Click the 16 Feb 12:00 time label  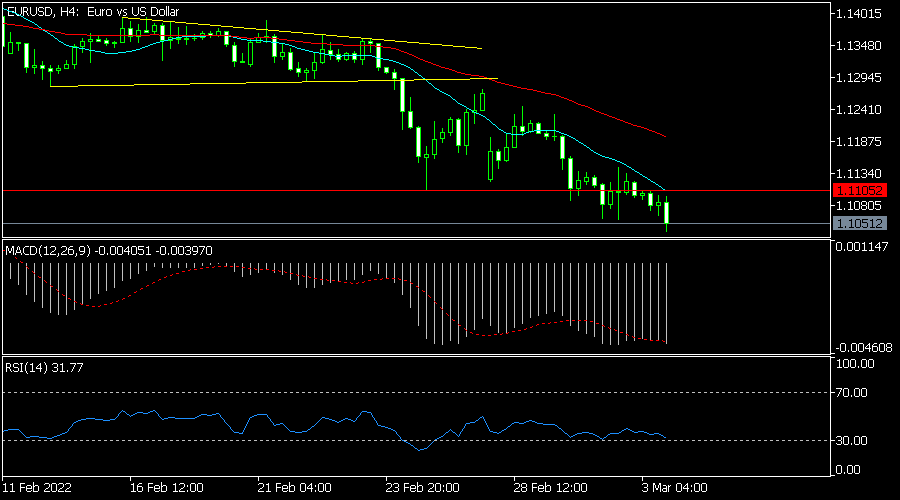(x=166, y=488)
